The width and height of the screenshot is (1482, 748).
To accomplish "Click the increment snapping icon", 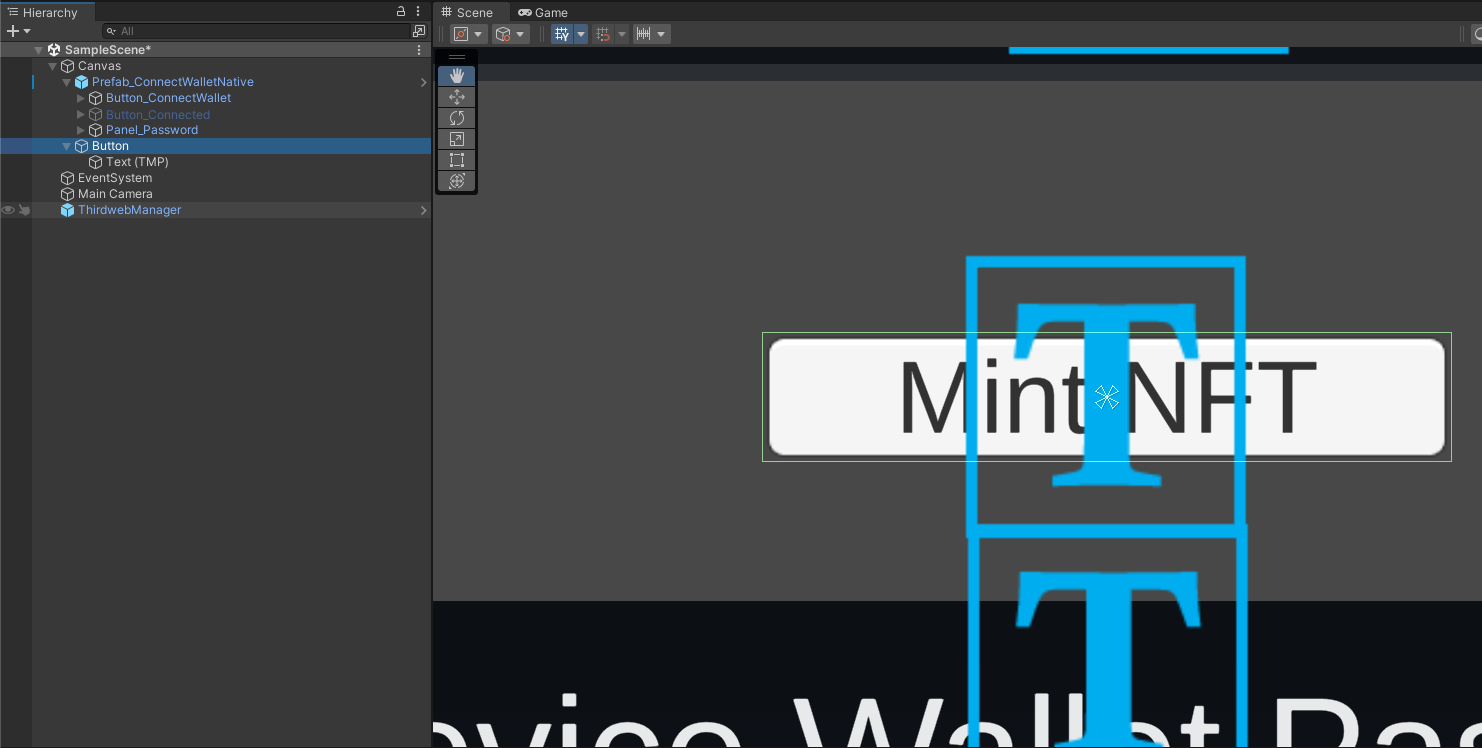I will [x=644, y=34].
